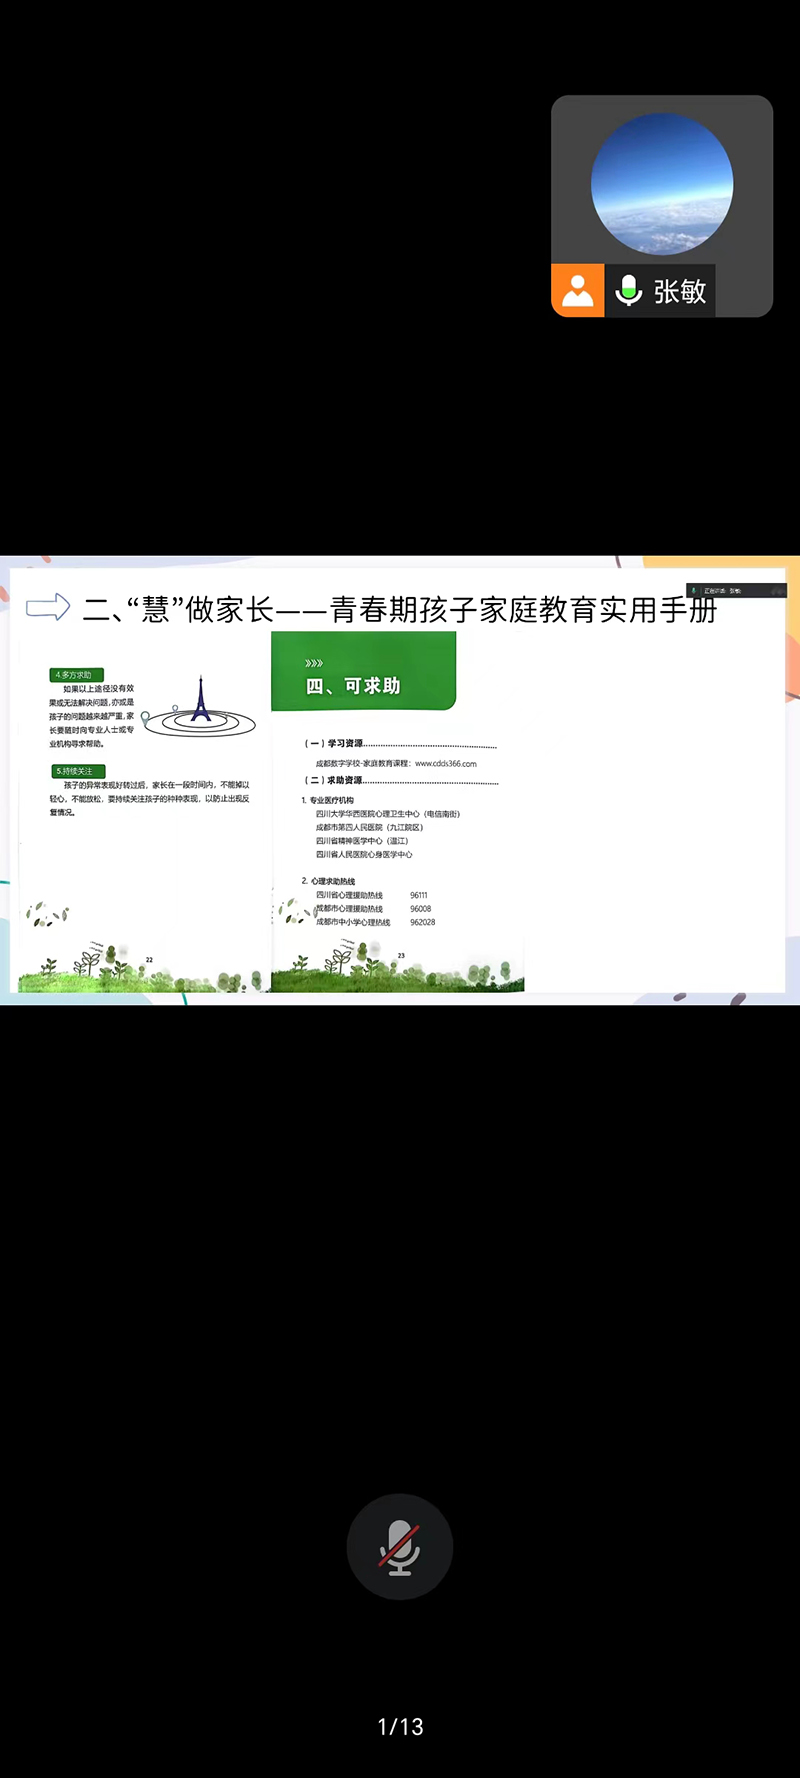This screenshot has height=1778, width=800.
Task: Tap the 张敏 participant name label
Action: click(x=680, y=291)
